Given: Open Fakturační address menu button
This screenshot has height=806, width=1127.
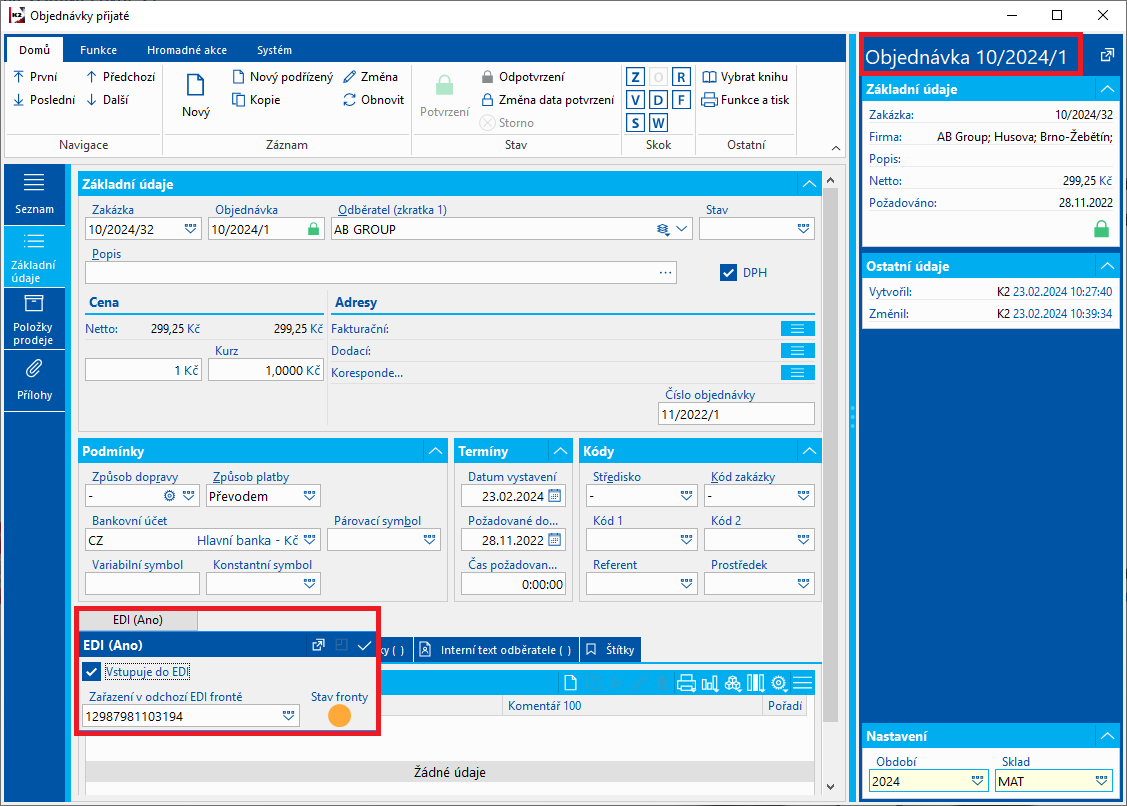Looking at the screenshot, I should click(x=797, y=329).
